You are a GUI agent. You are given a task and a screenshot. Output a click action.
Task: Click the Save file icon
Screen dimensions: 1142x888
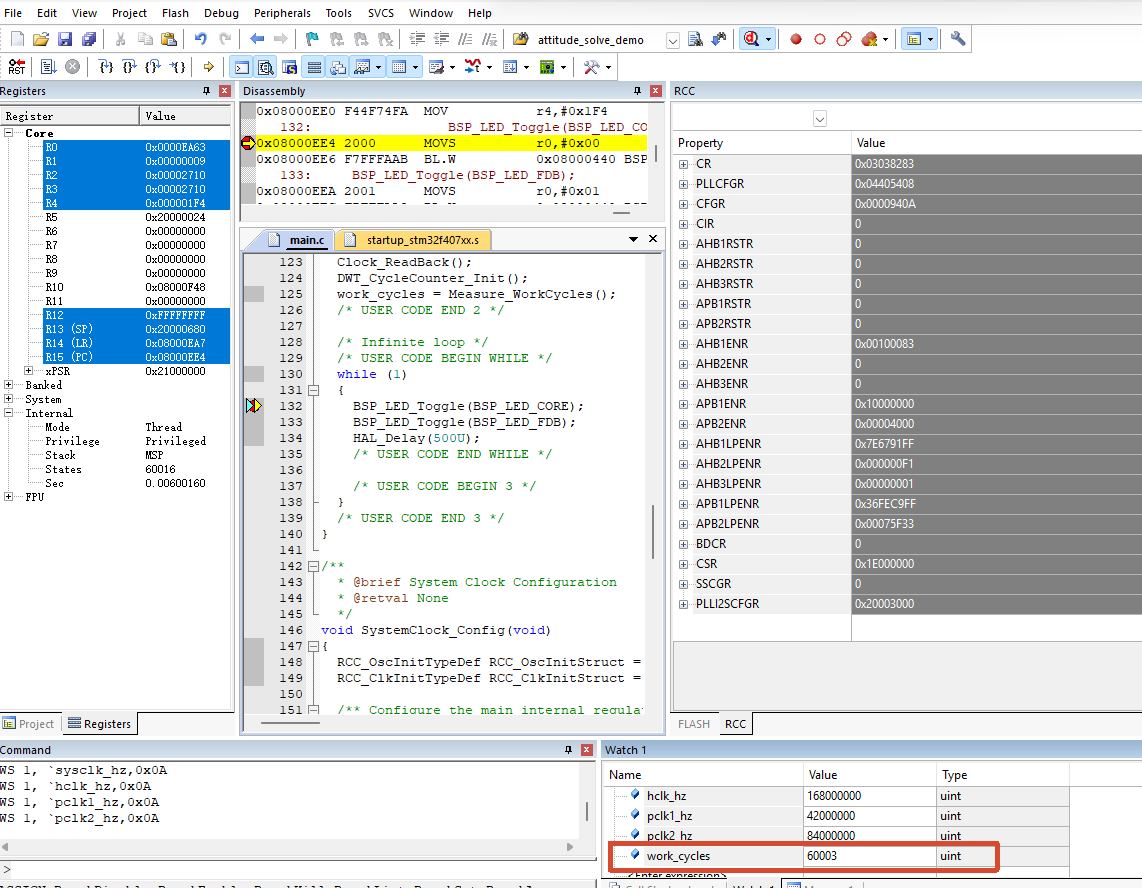[65, 39]
